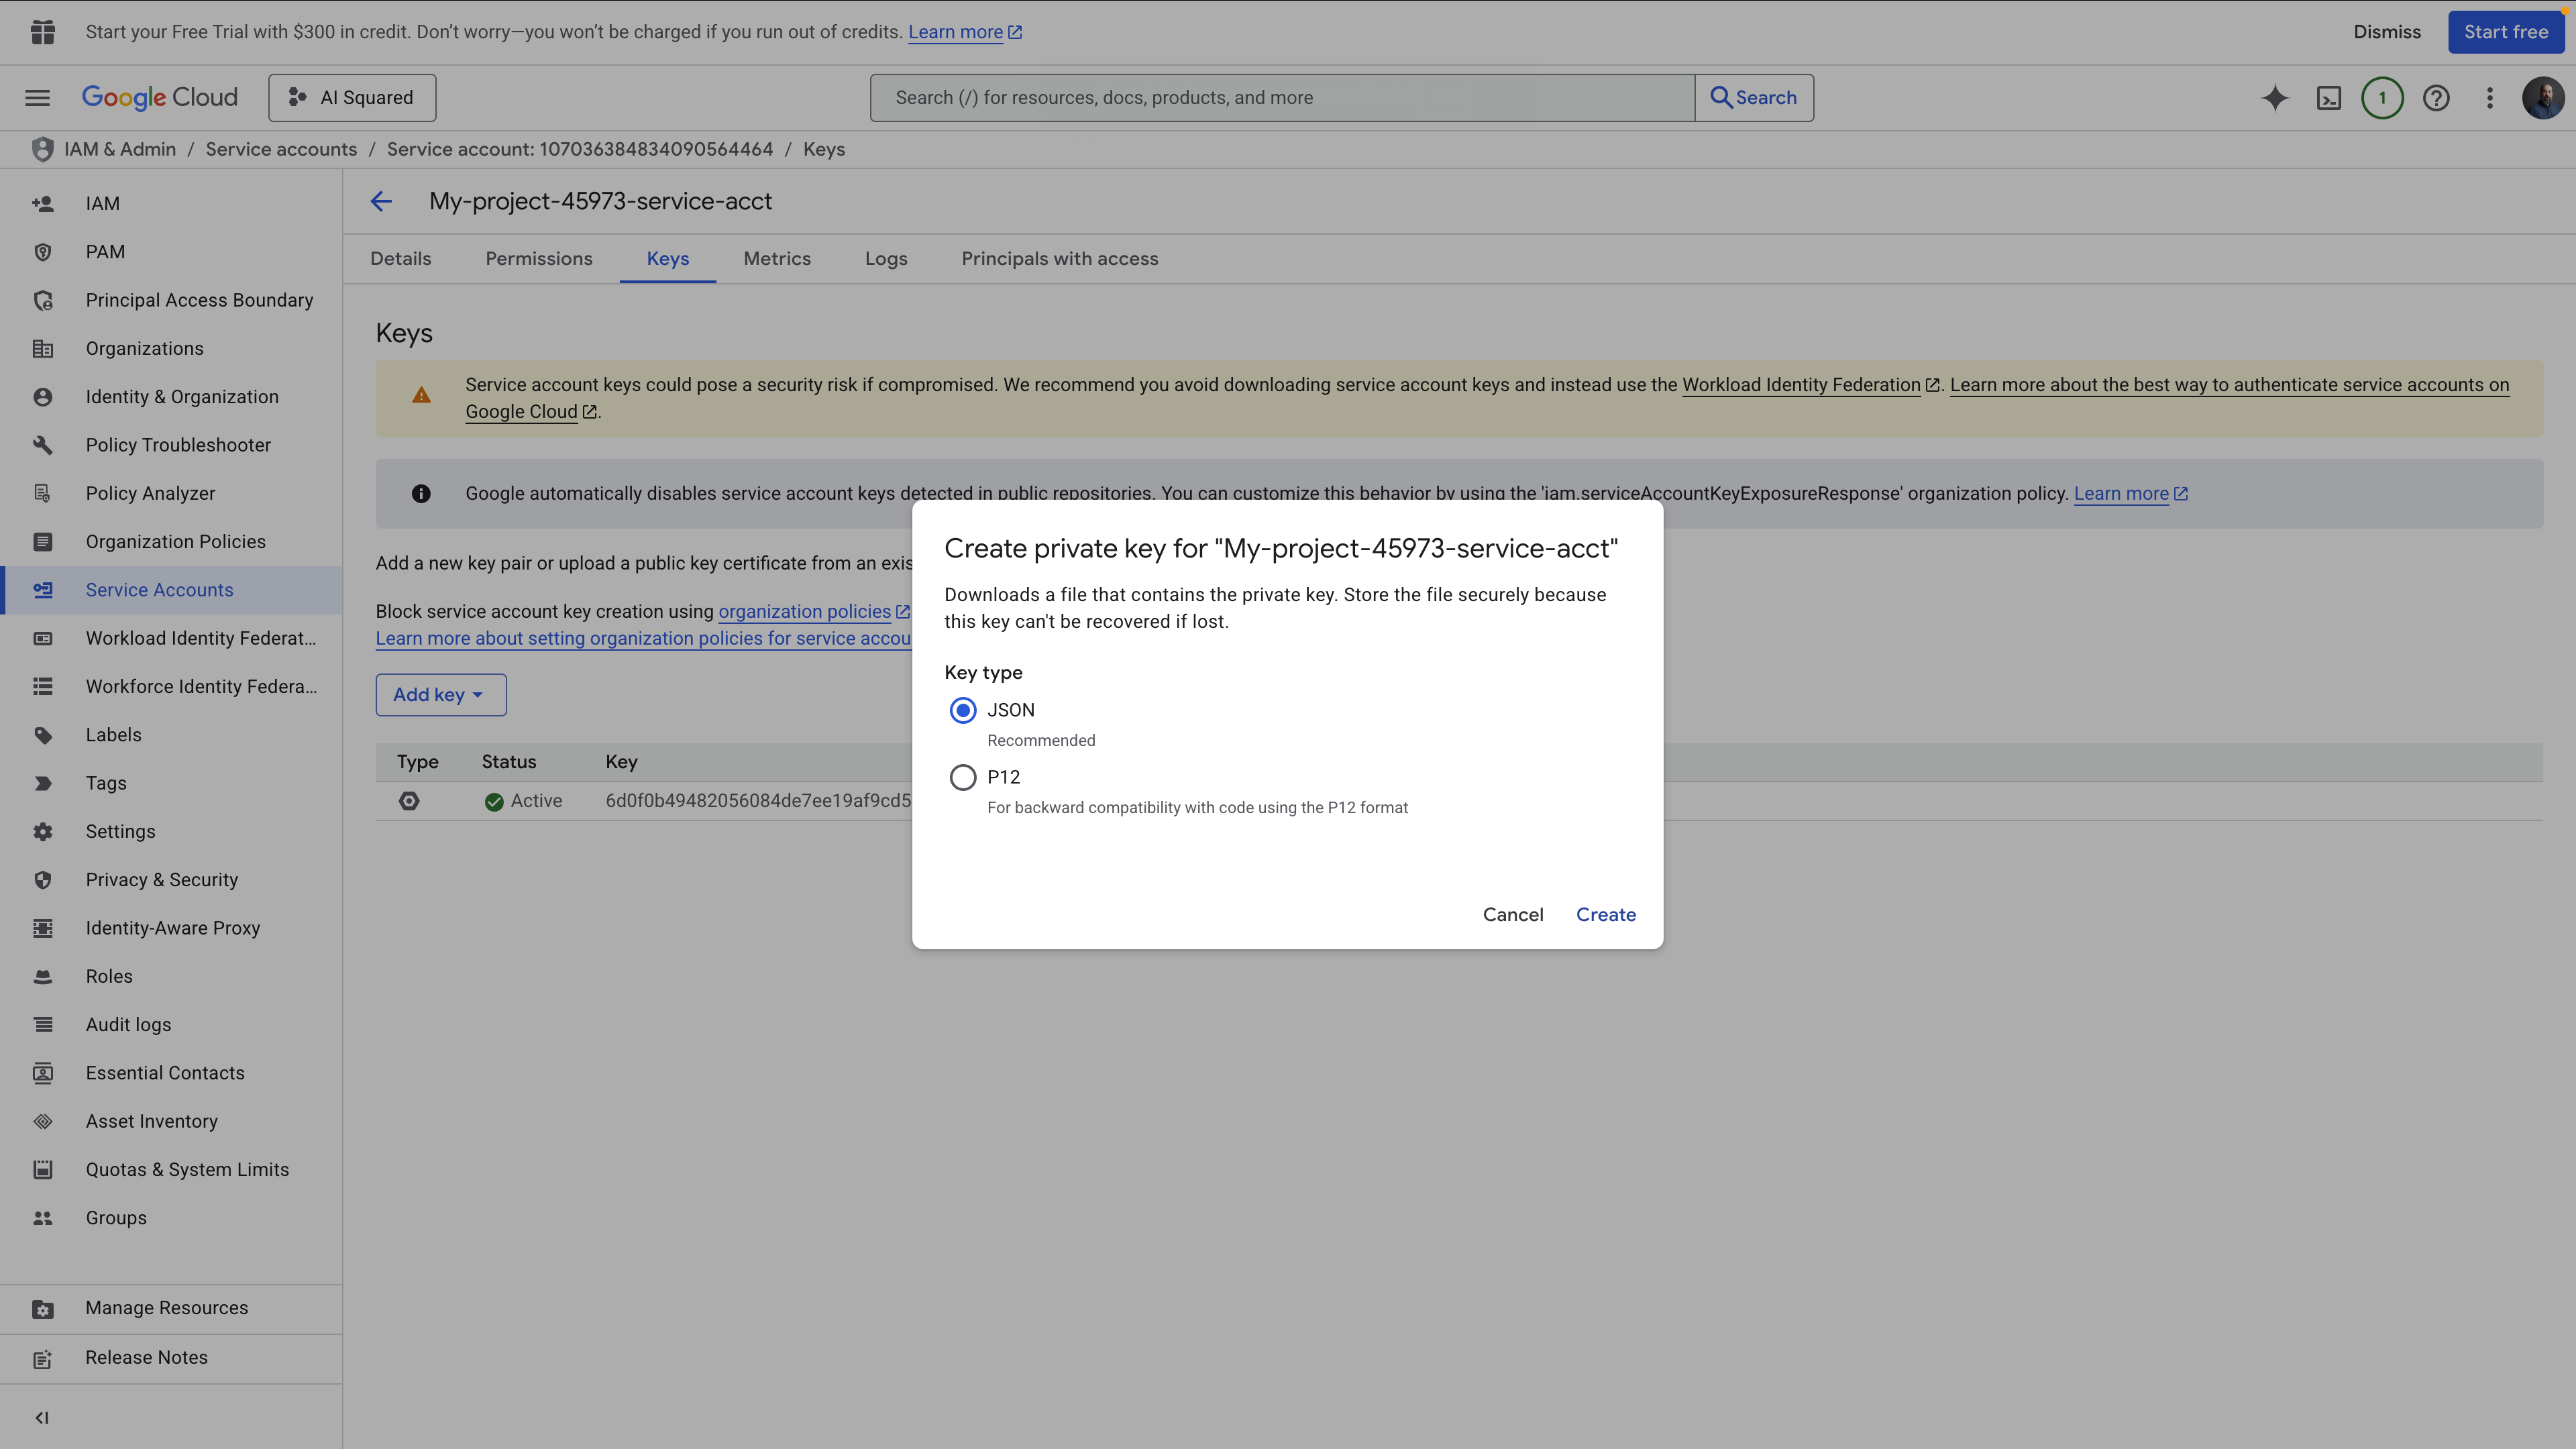The width and height of the screenshot is (2576, 1449).
Task: Click the Active status cell
Action: 522,801
